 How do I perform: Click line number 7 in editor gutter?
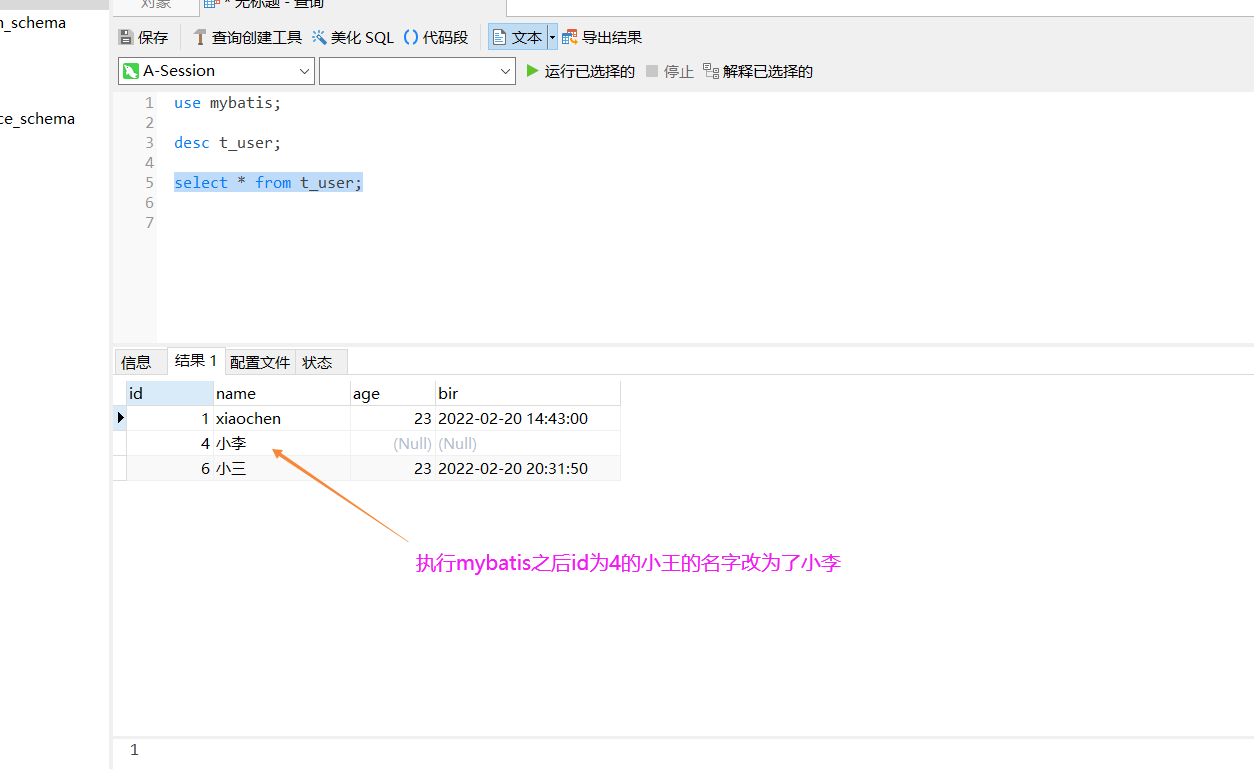click(x=149, y=222)
